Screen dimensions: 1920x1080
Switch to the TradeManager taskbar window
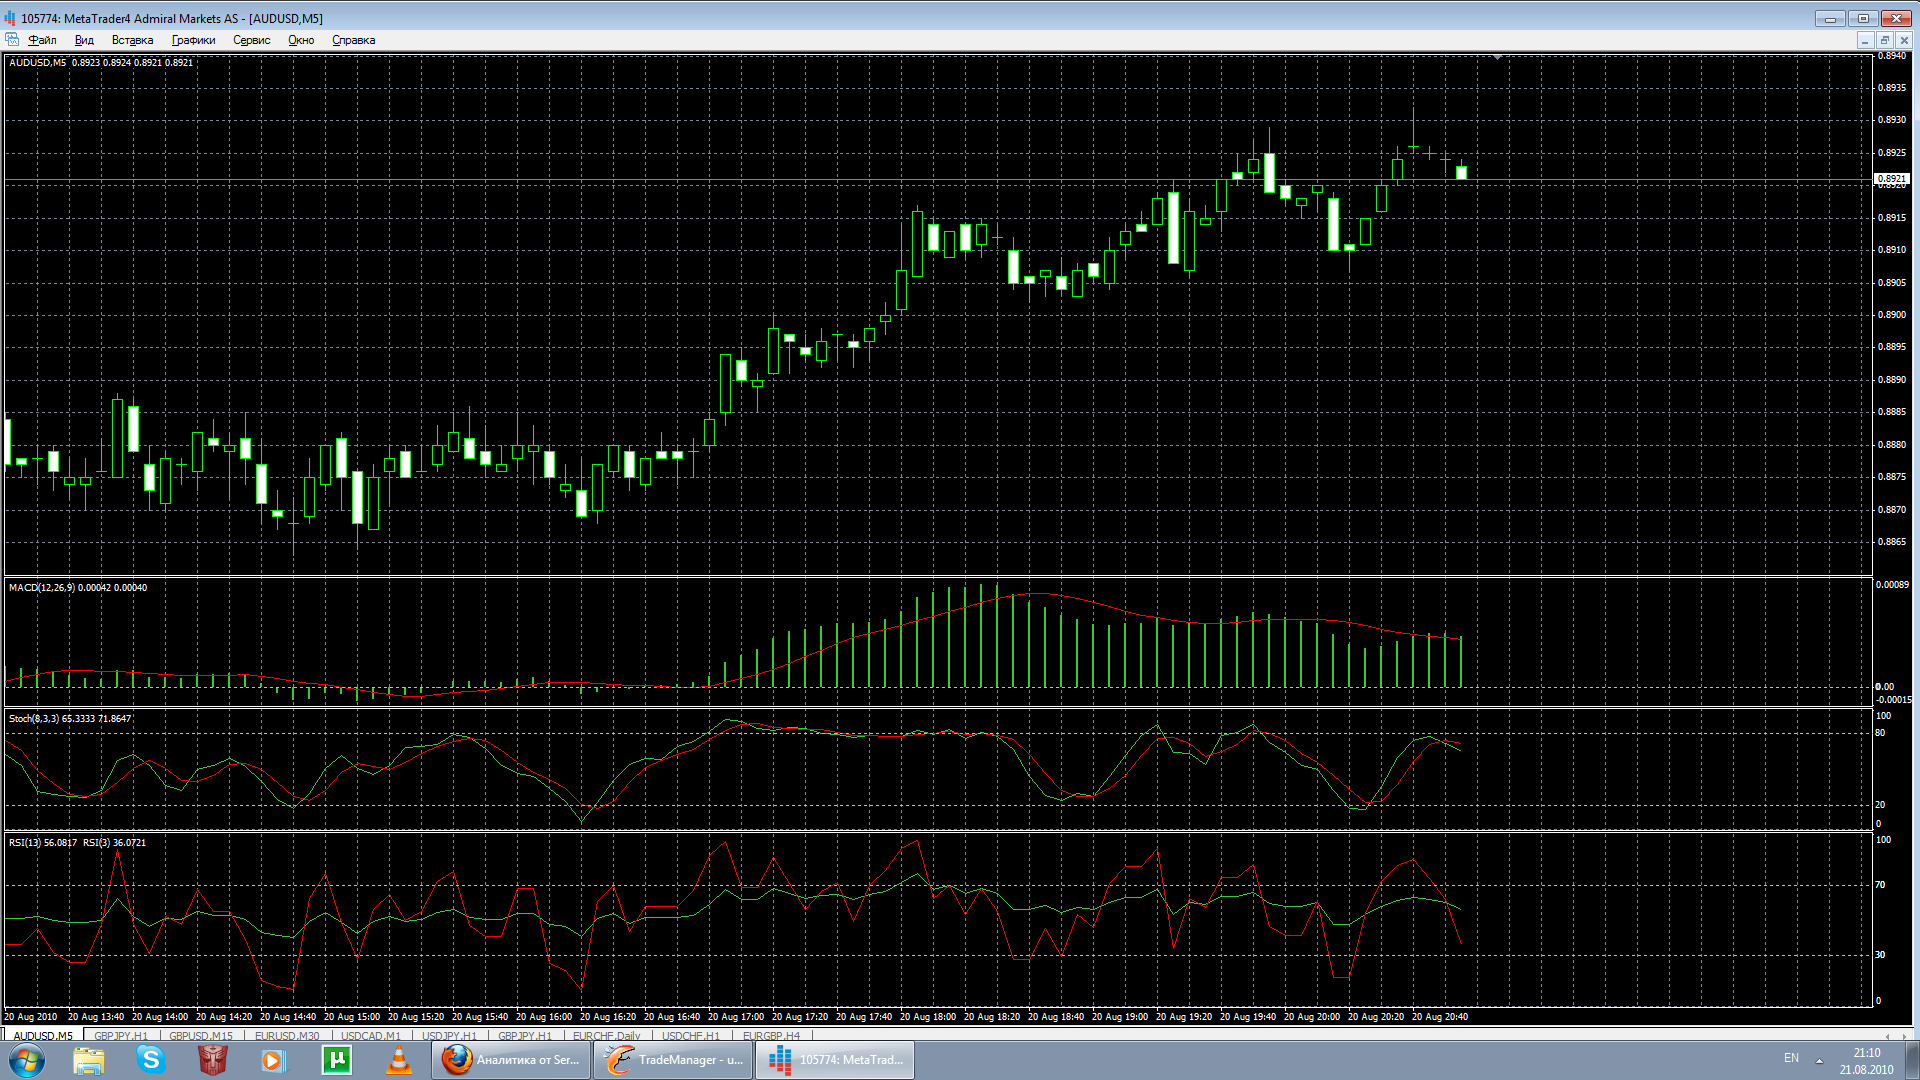(674, 1060)
